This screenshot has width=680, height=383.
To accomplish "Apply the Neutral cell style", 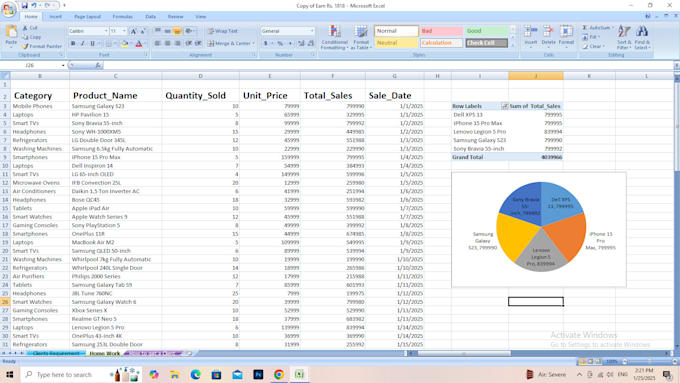I will point(396,43).
